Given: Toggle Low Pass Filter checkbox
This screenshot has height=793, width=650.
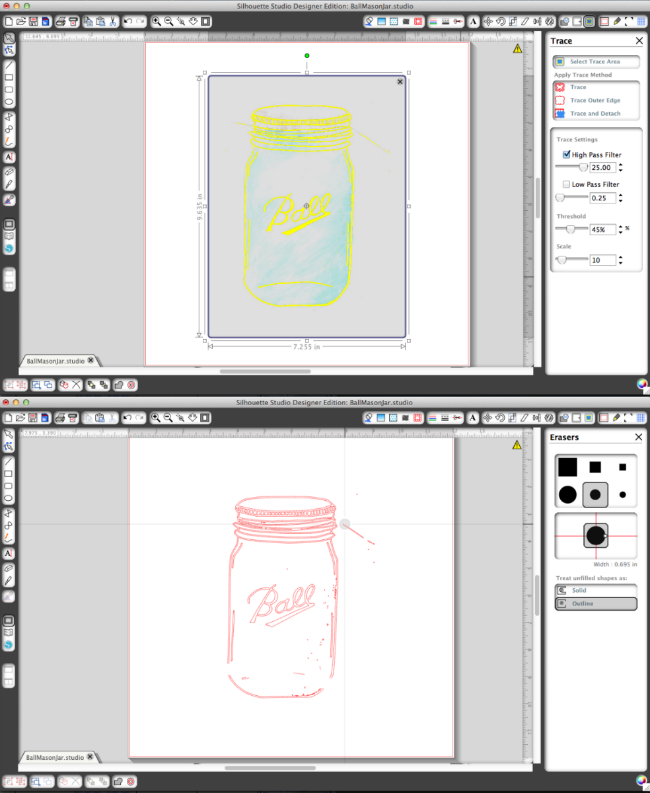Looking at the screenshot, I should (567, 184).
